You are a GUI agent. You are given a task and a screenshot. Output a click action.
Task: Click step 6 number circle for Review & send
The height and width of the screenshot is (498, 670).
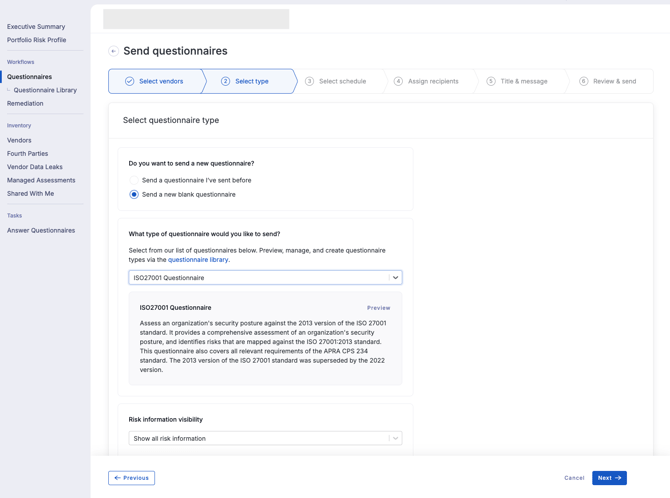[x=583, y=81]
